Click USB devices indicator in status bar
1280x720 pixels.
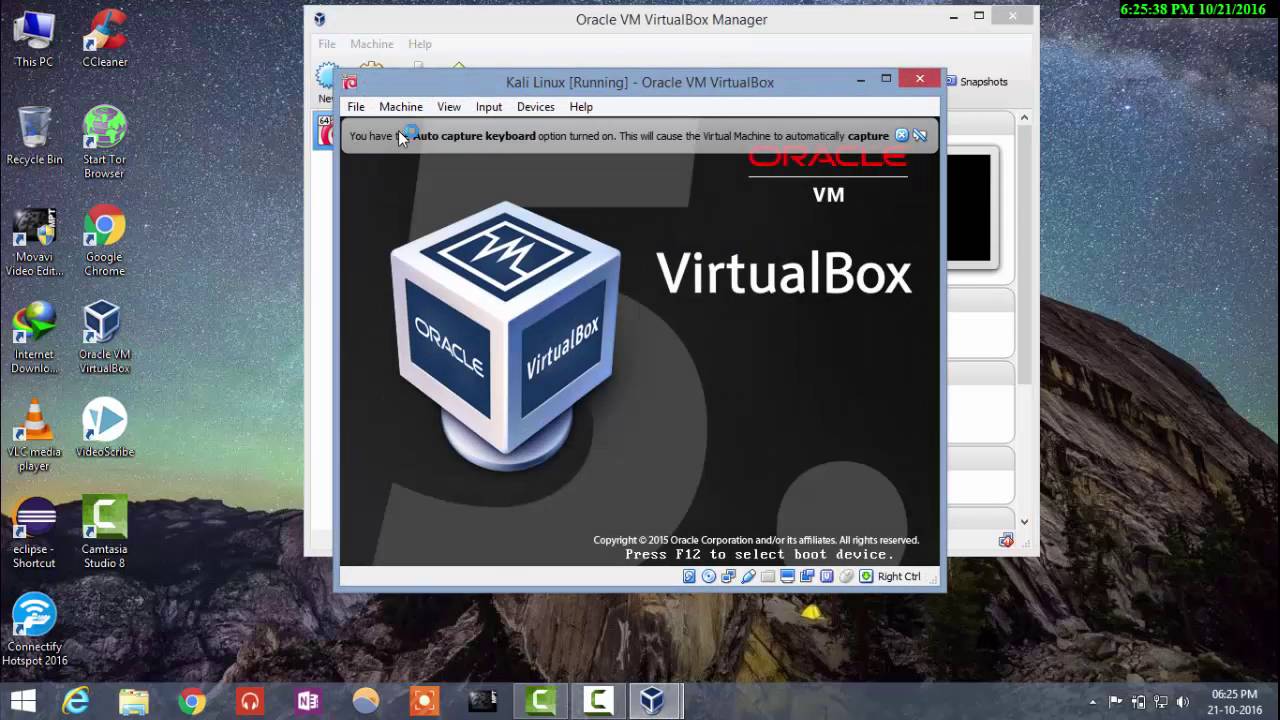coord(748,576)
